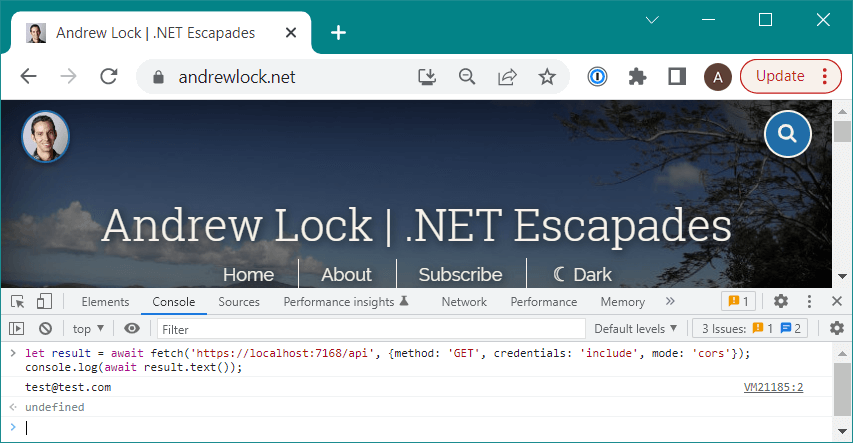This screenshot has width=853, height=443.
Task: Click the undefined return value line
Action: 54,407
